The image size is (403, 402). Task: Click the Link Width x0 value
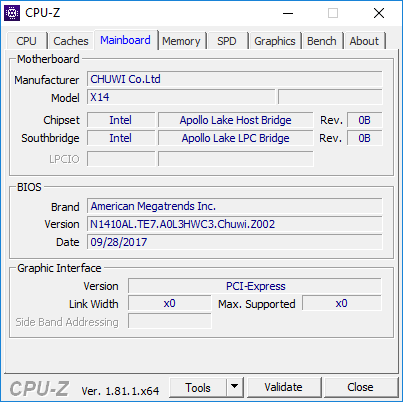click(x=170, y=304)
